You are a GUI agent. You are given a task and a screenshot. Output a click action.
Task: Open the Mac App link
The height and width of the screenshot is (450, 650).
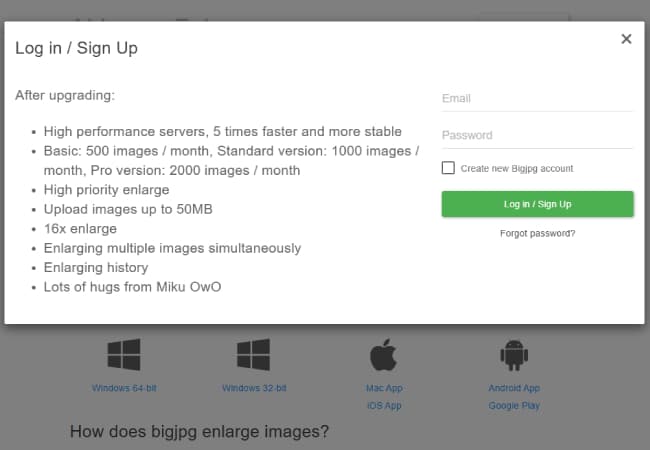click(x=384, y=388)
